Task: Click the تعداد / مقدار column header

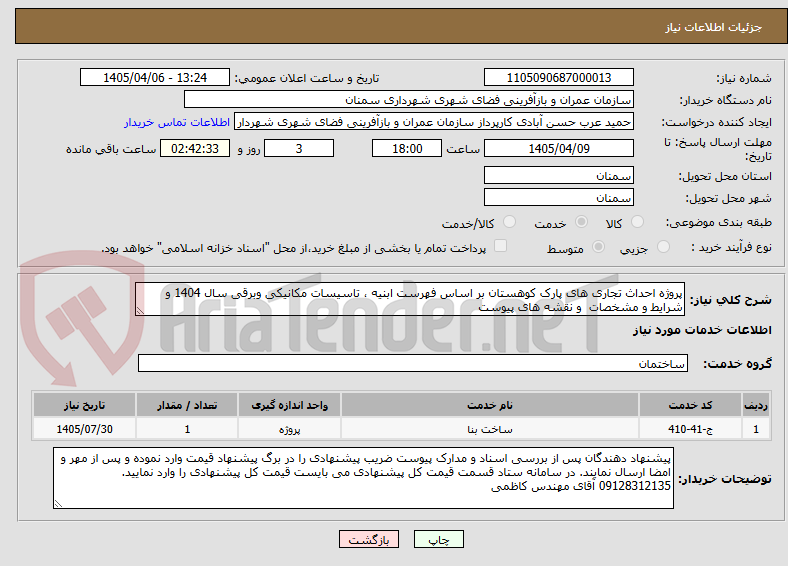Action: tap(187, 405)
